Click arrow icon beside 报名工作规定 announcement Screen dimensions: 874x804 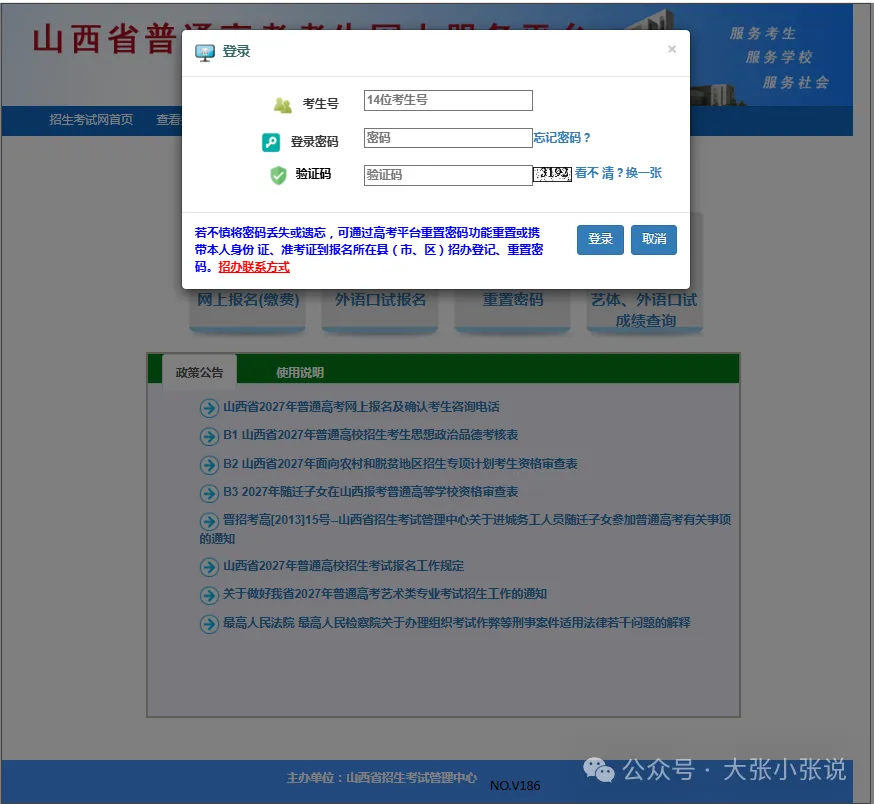[x=209, y=567]
